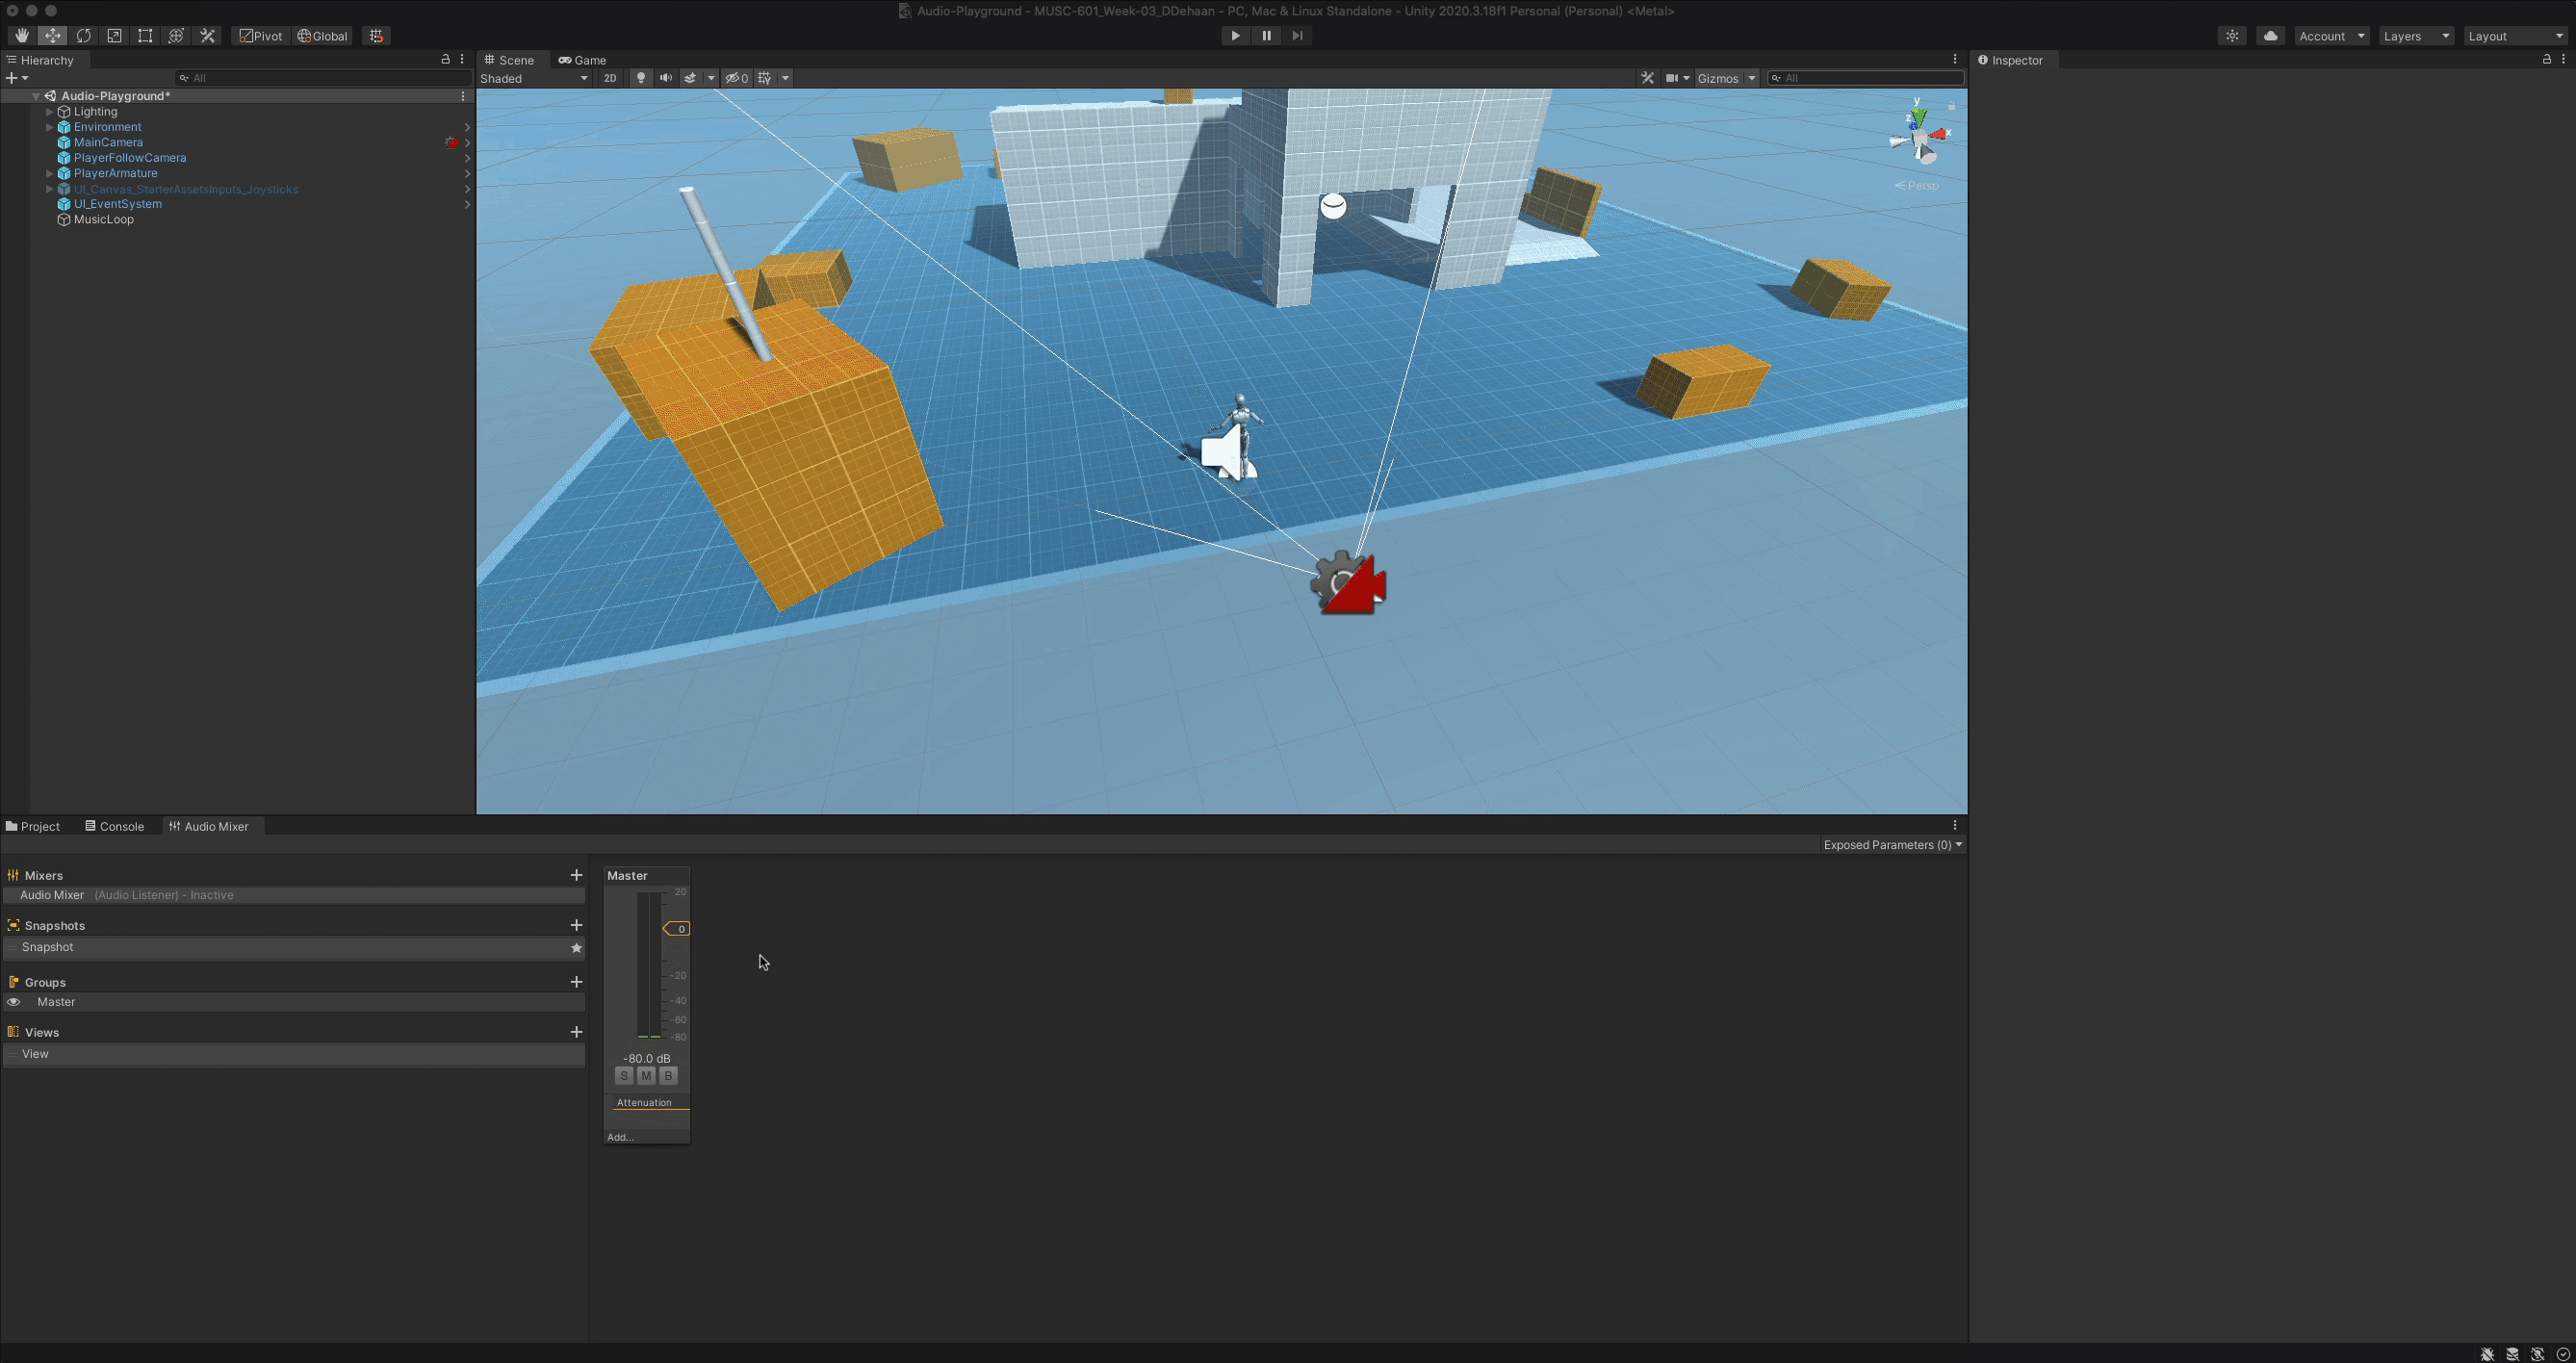Select the Rect Transform tool
2576x1363 pixels.
[x=145, y=36]
